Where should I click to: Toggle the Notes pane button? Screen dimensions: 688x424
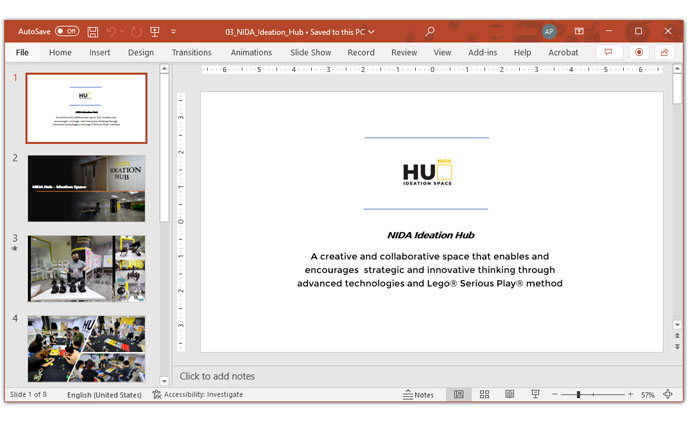point(418,395)
